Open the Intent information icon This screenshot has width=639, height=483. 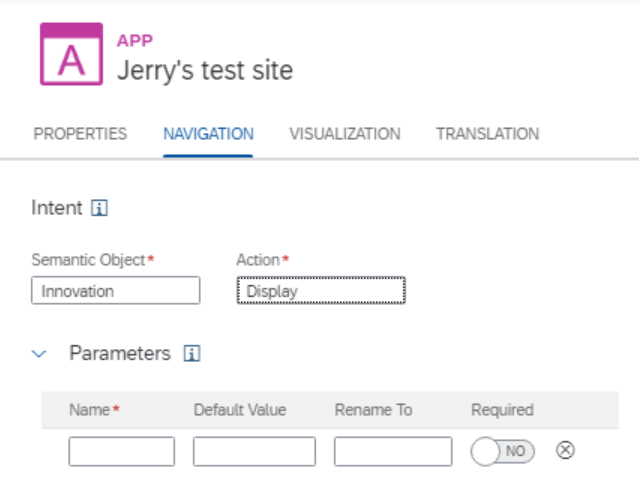pos(99,208)
